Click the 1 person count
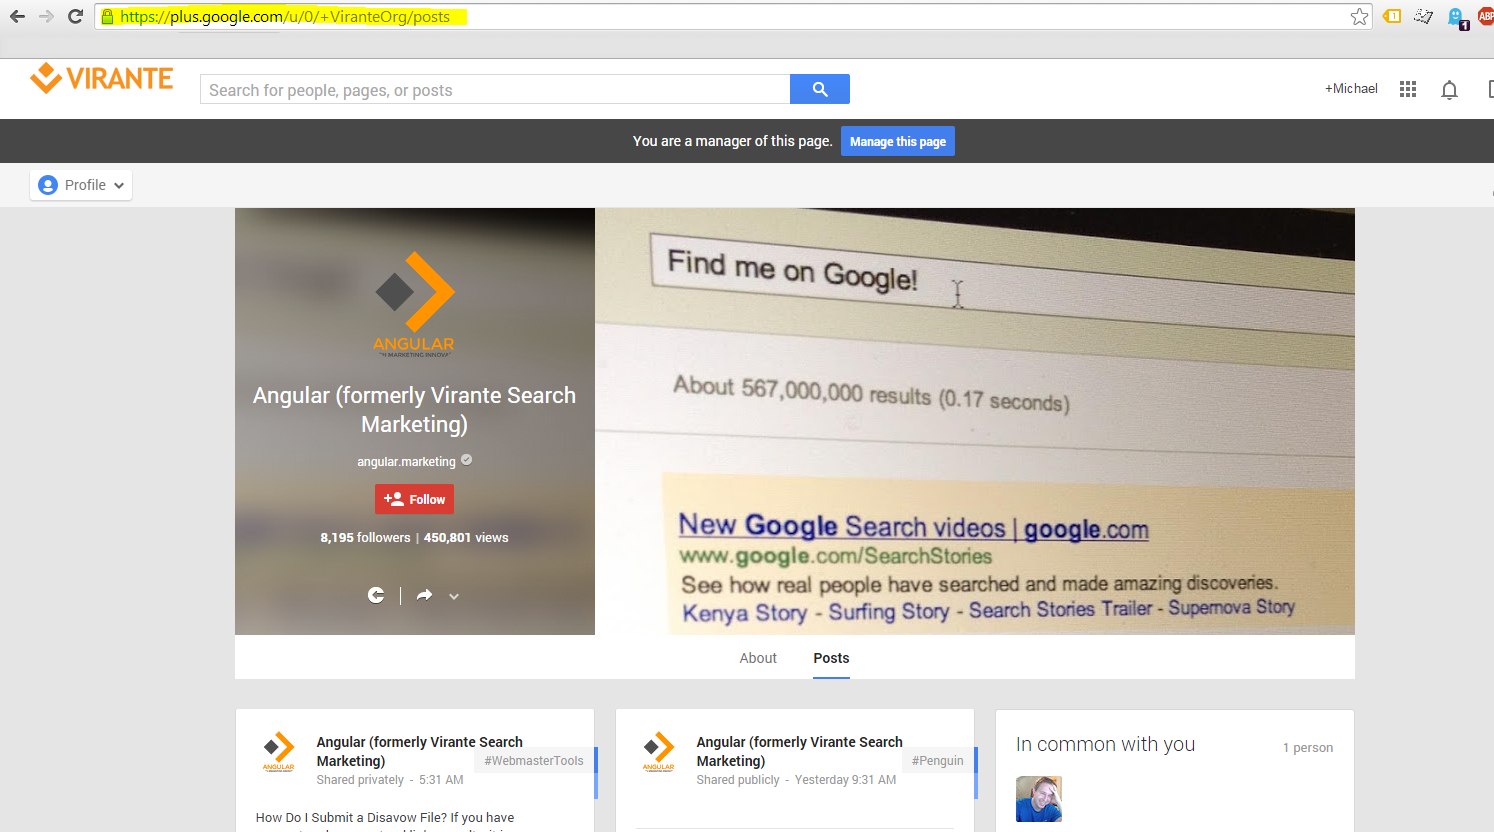1494x832 pixels. point(1308,748)
